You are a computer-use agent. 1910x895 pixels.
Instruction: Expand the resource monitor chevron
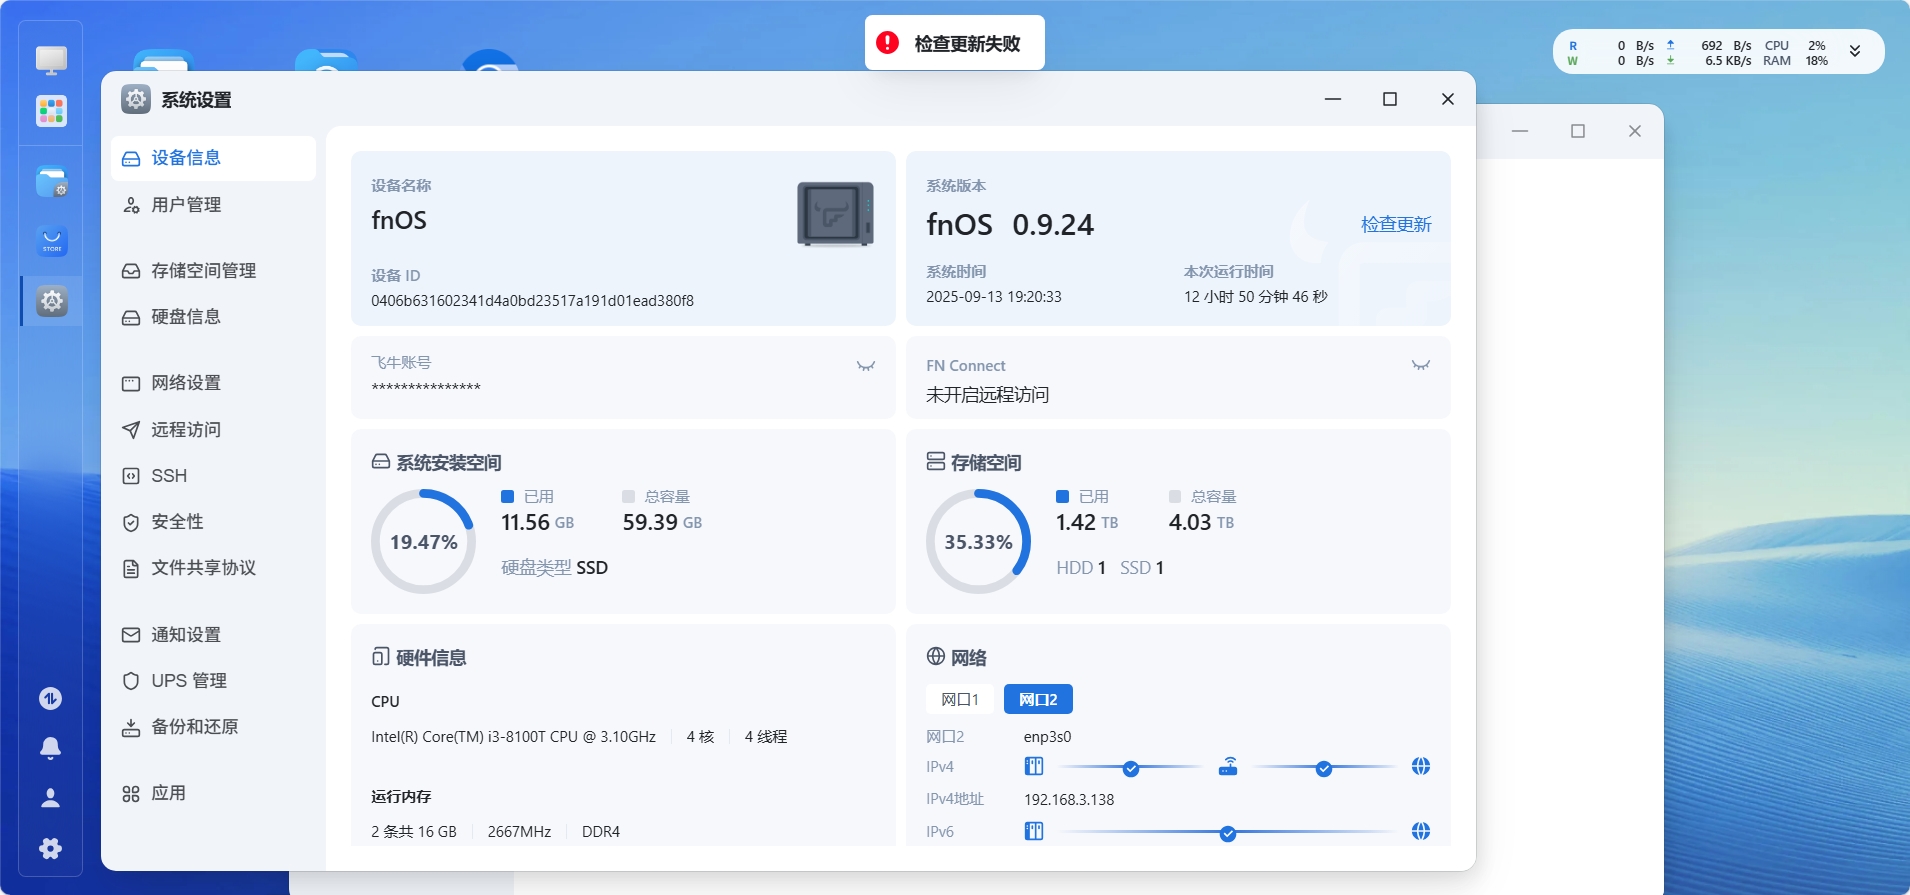click(x=1854, y=52)
